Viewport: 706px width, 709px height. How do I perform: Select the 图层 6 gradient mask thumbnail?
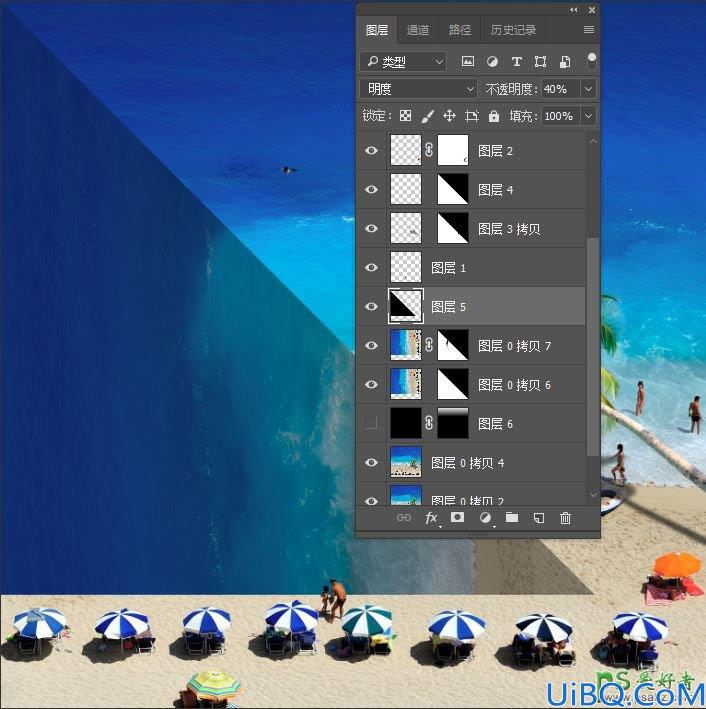click(453, 423)
